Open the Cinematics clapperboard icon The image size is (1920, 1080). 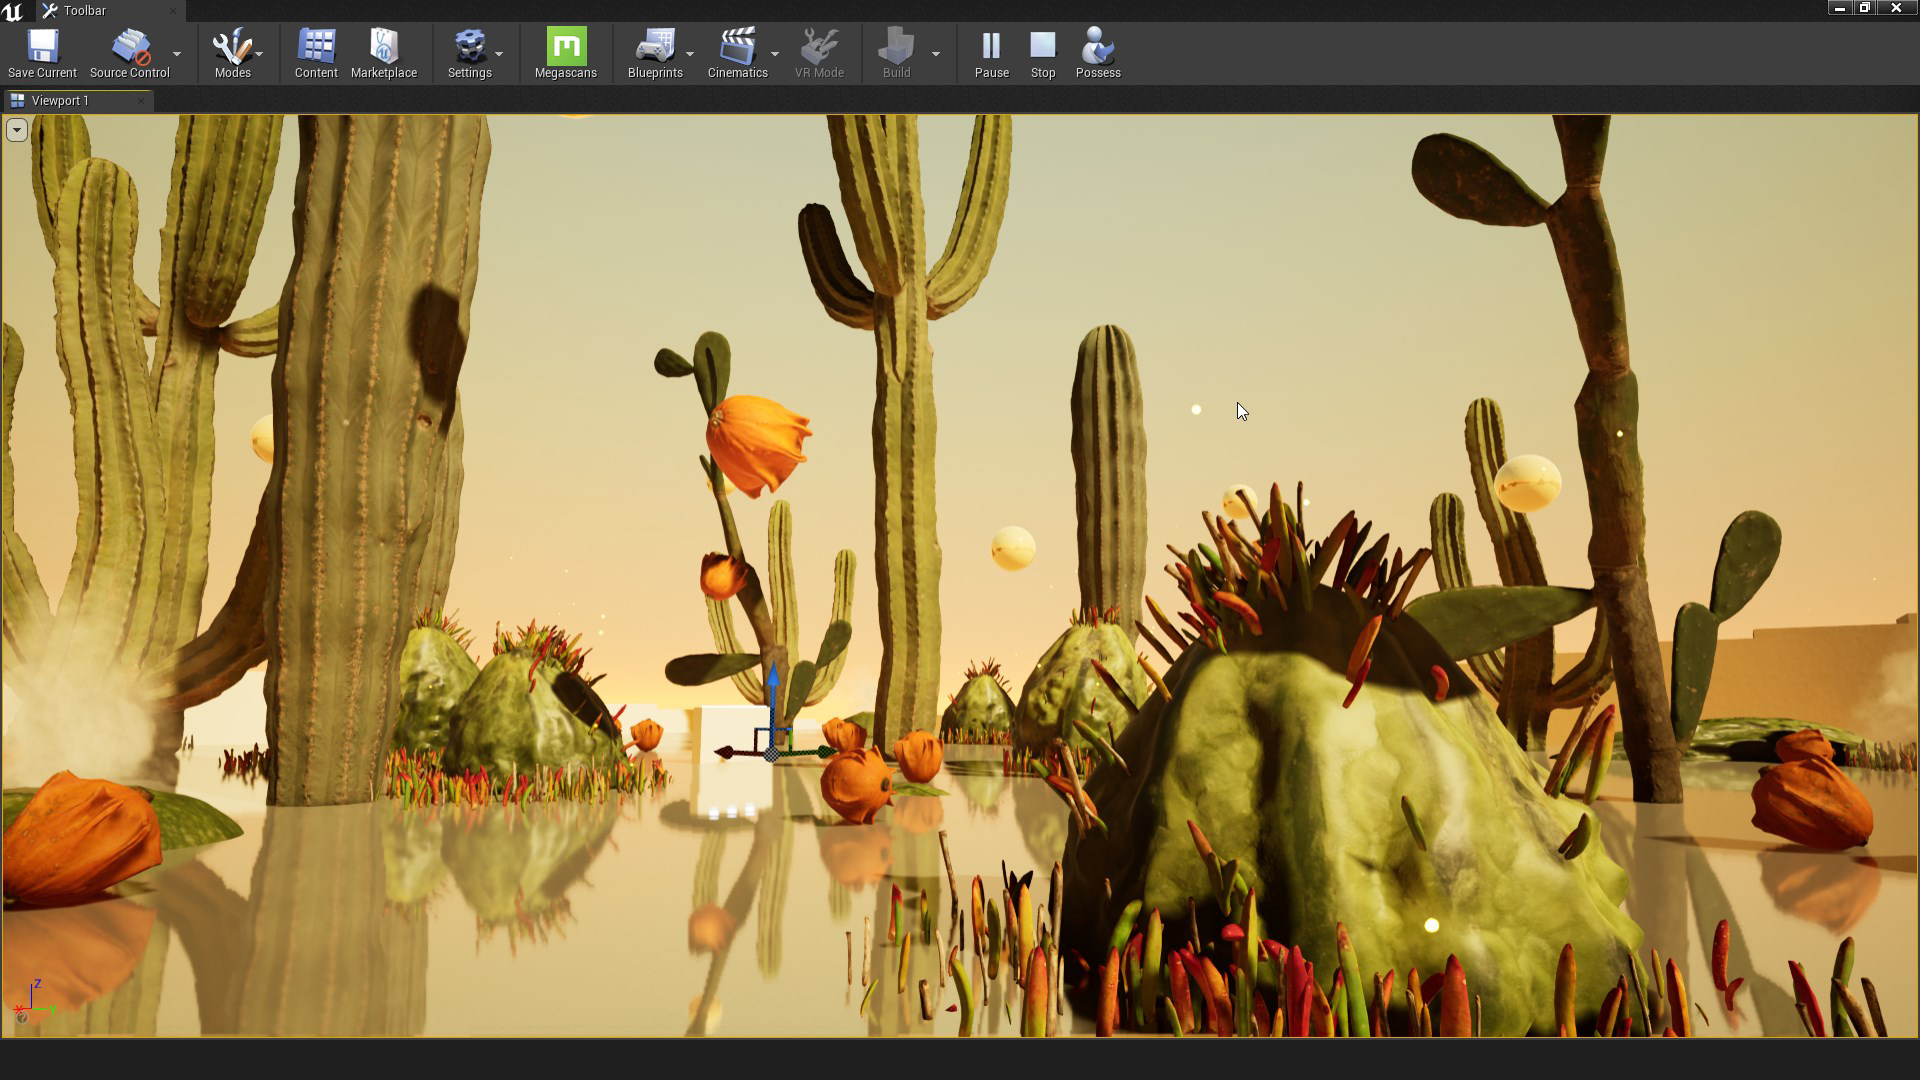[737, 47]
